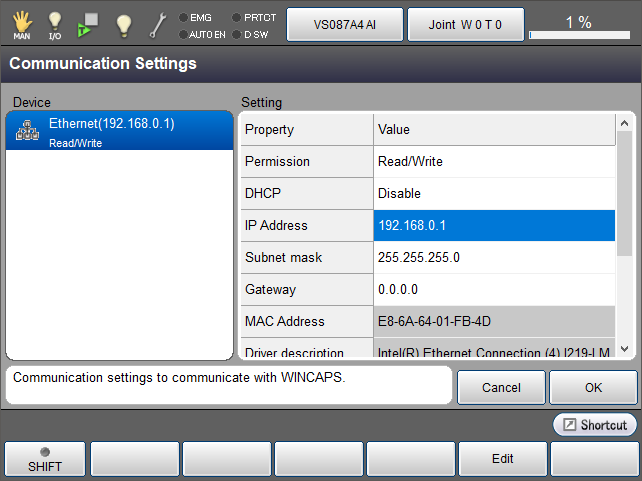This screenshot has height=481, width=642.
Task: Click the Value column header
Action: pos(494,129)
